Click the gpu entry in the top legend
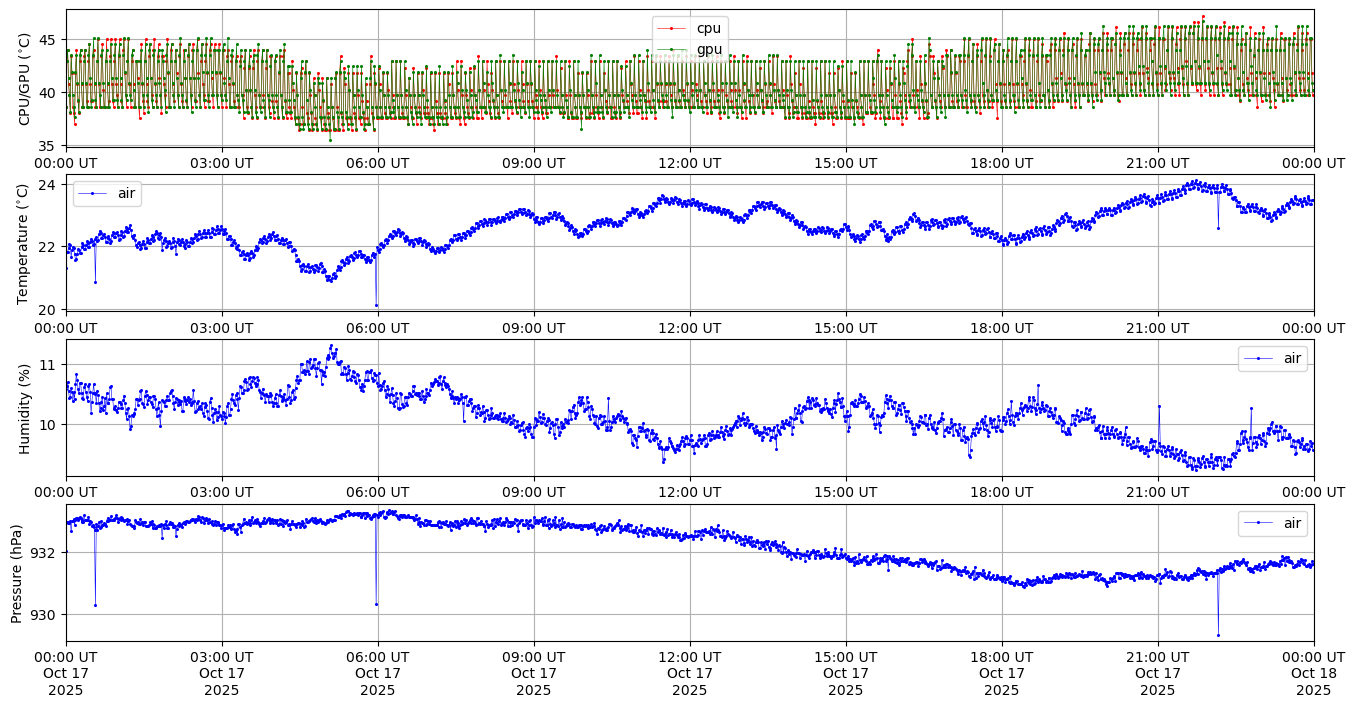1355x707 pixels. click(x=708, y=49)
